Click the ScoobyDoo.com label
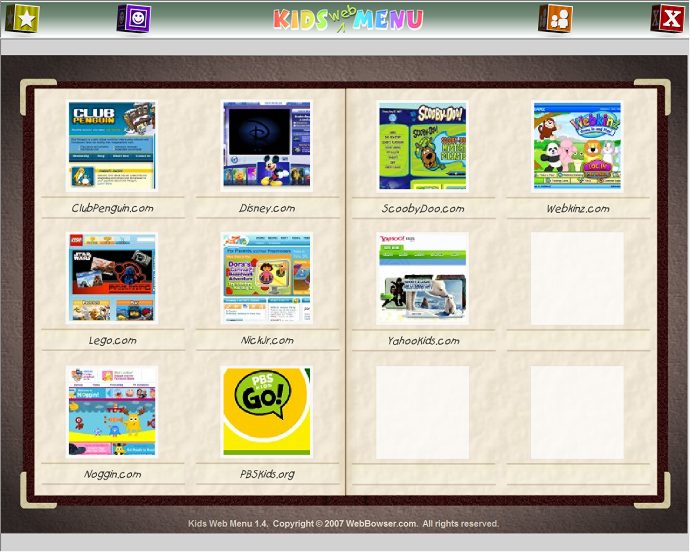 (423, 208)
